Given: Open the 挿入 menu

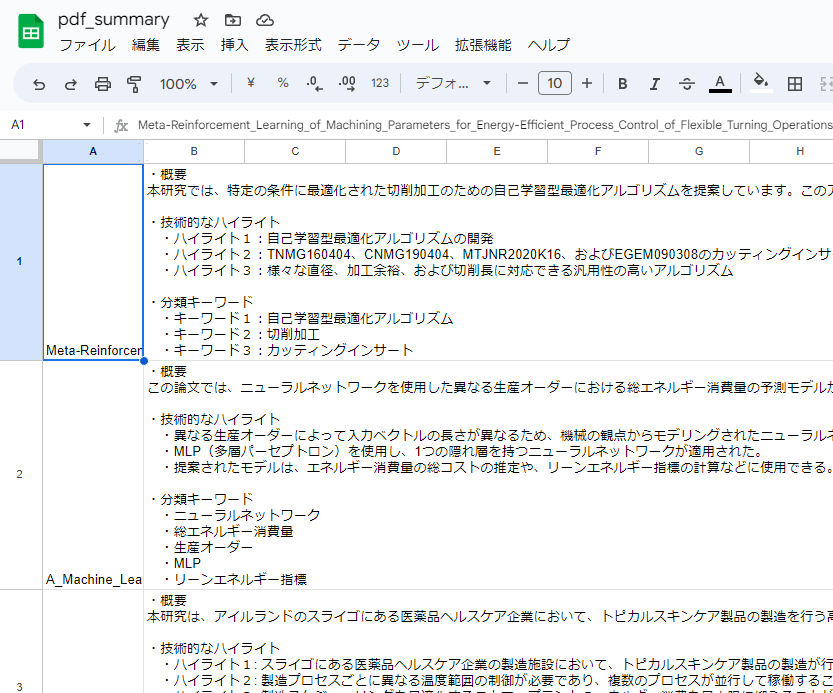Looking at the screenshot, I should pyautogui.click(x=234, y=45).
